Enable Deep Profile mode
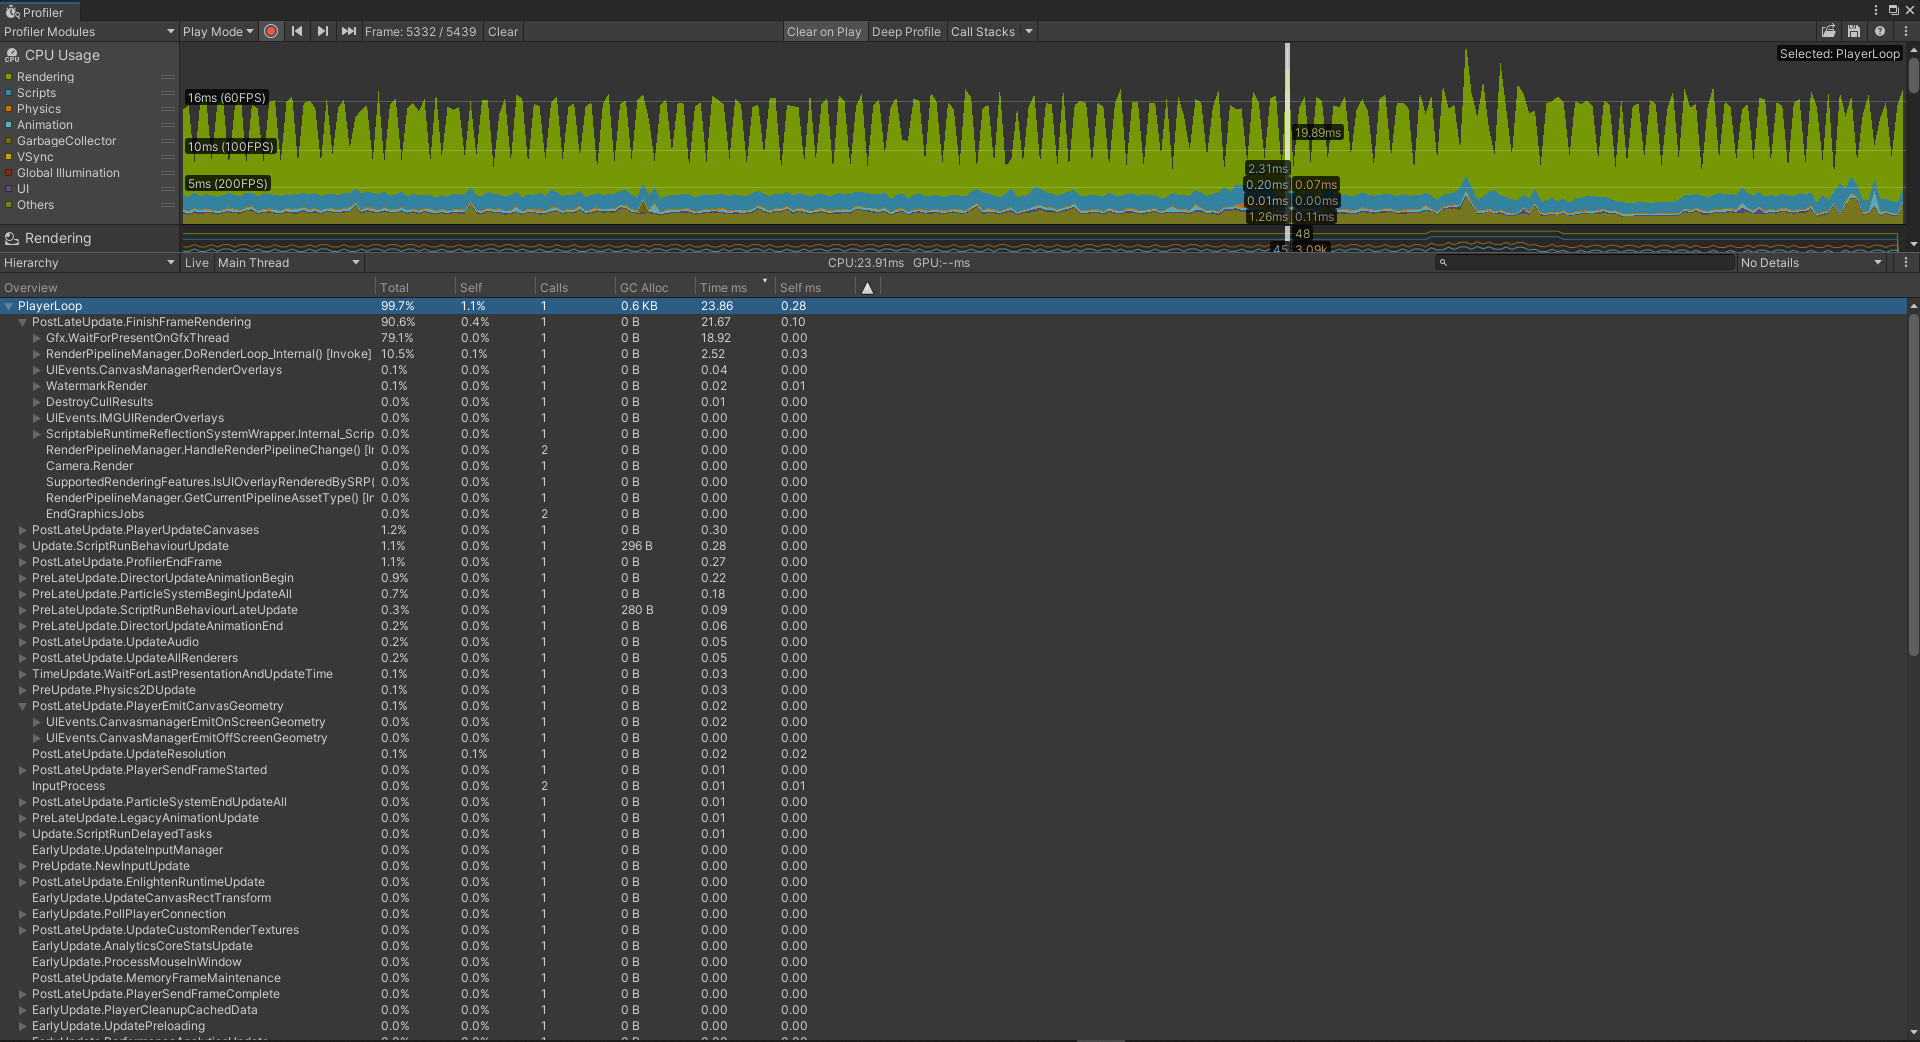This screenshot has width=1920, height=1042. [x=906, y=31]
